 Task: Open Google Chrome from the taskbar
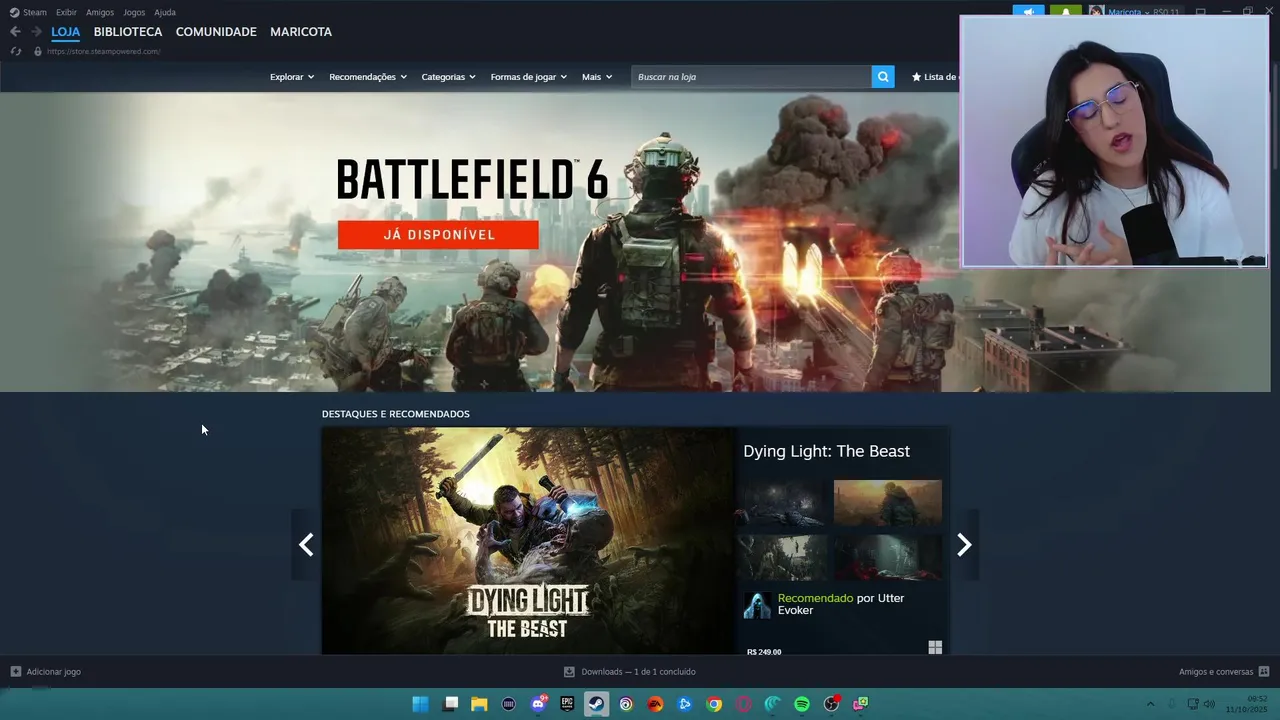(x=714, y=704)
